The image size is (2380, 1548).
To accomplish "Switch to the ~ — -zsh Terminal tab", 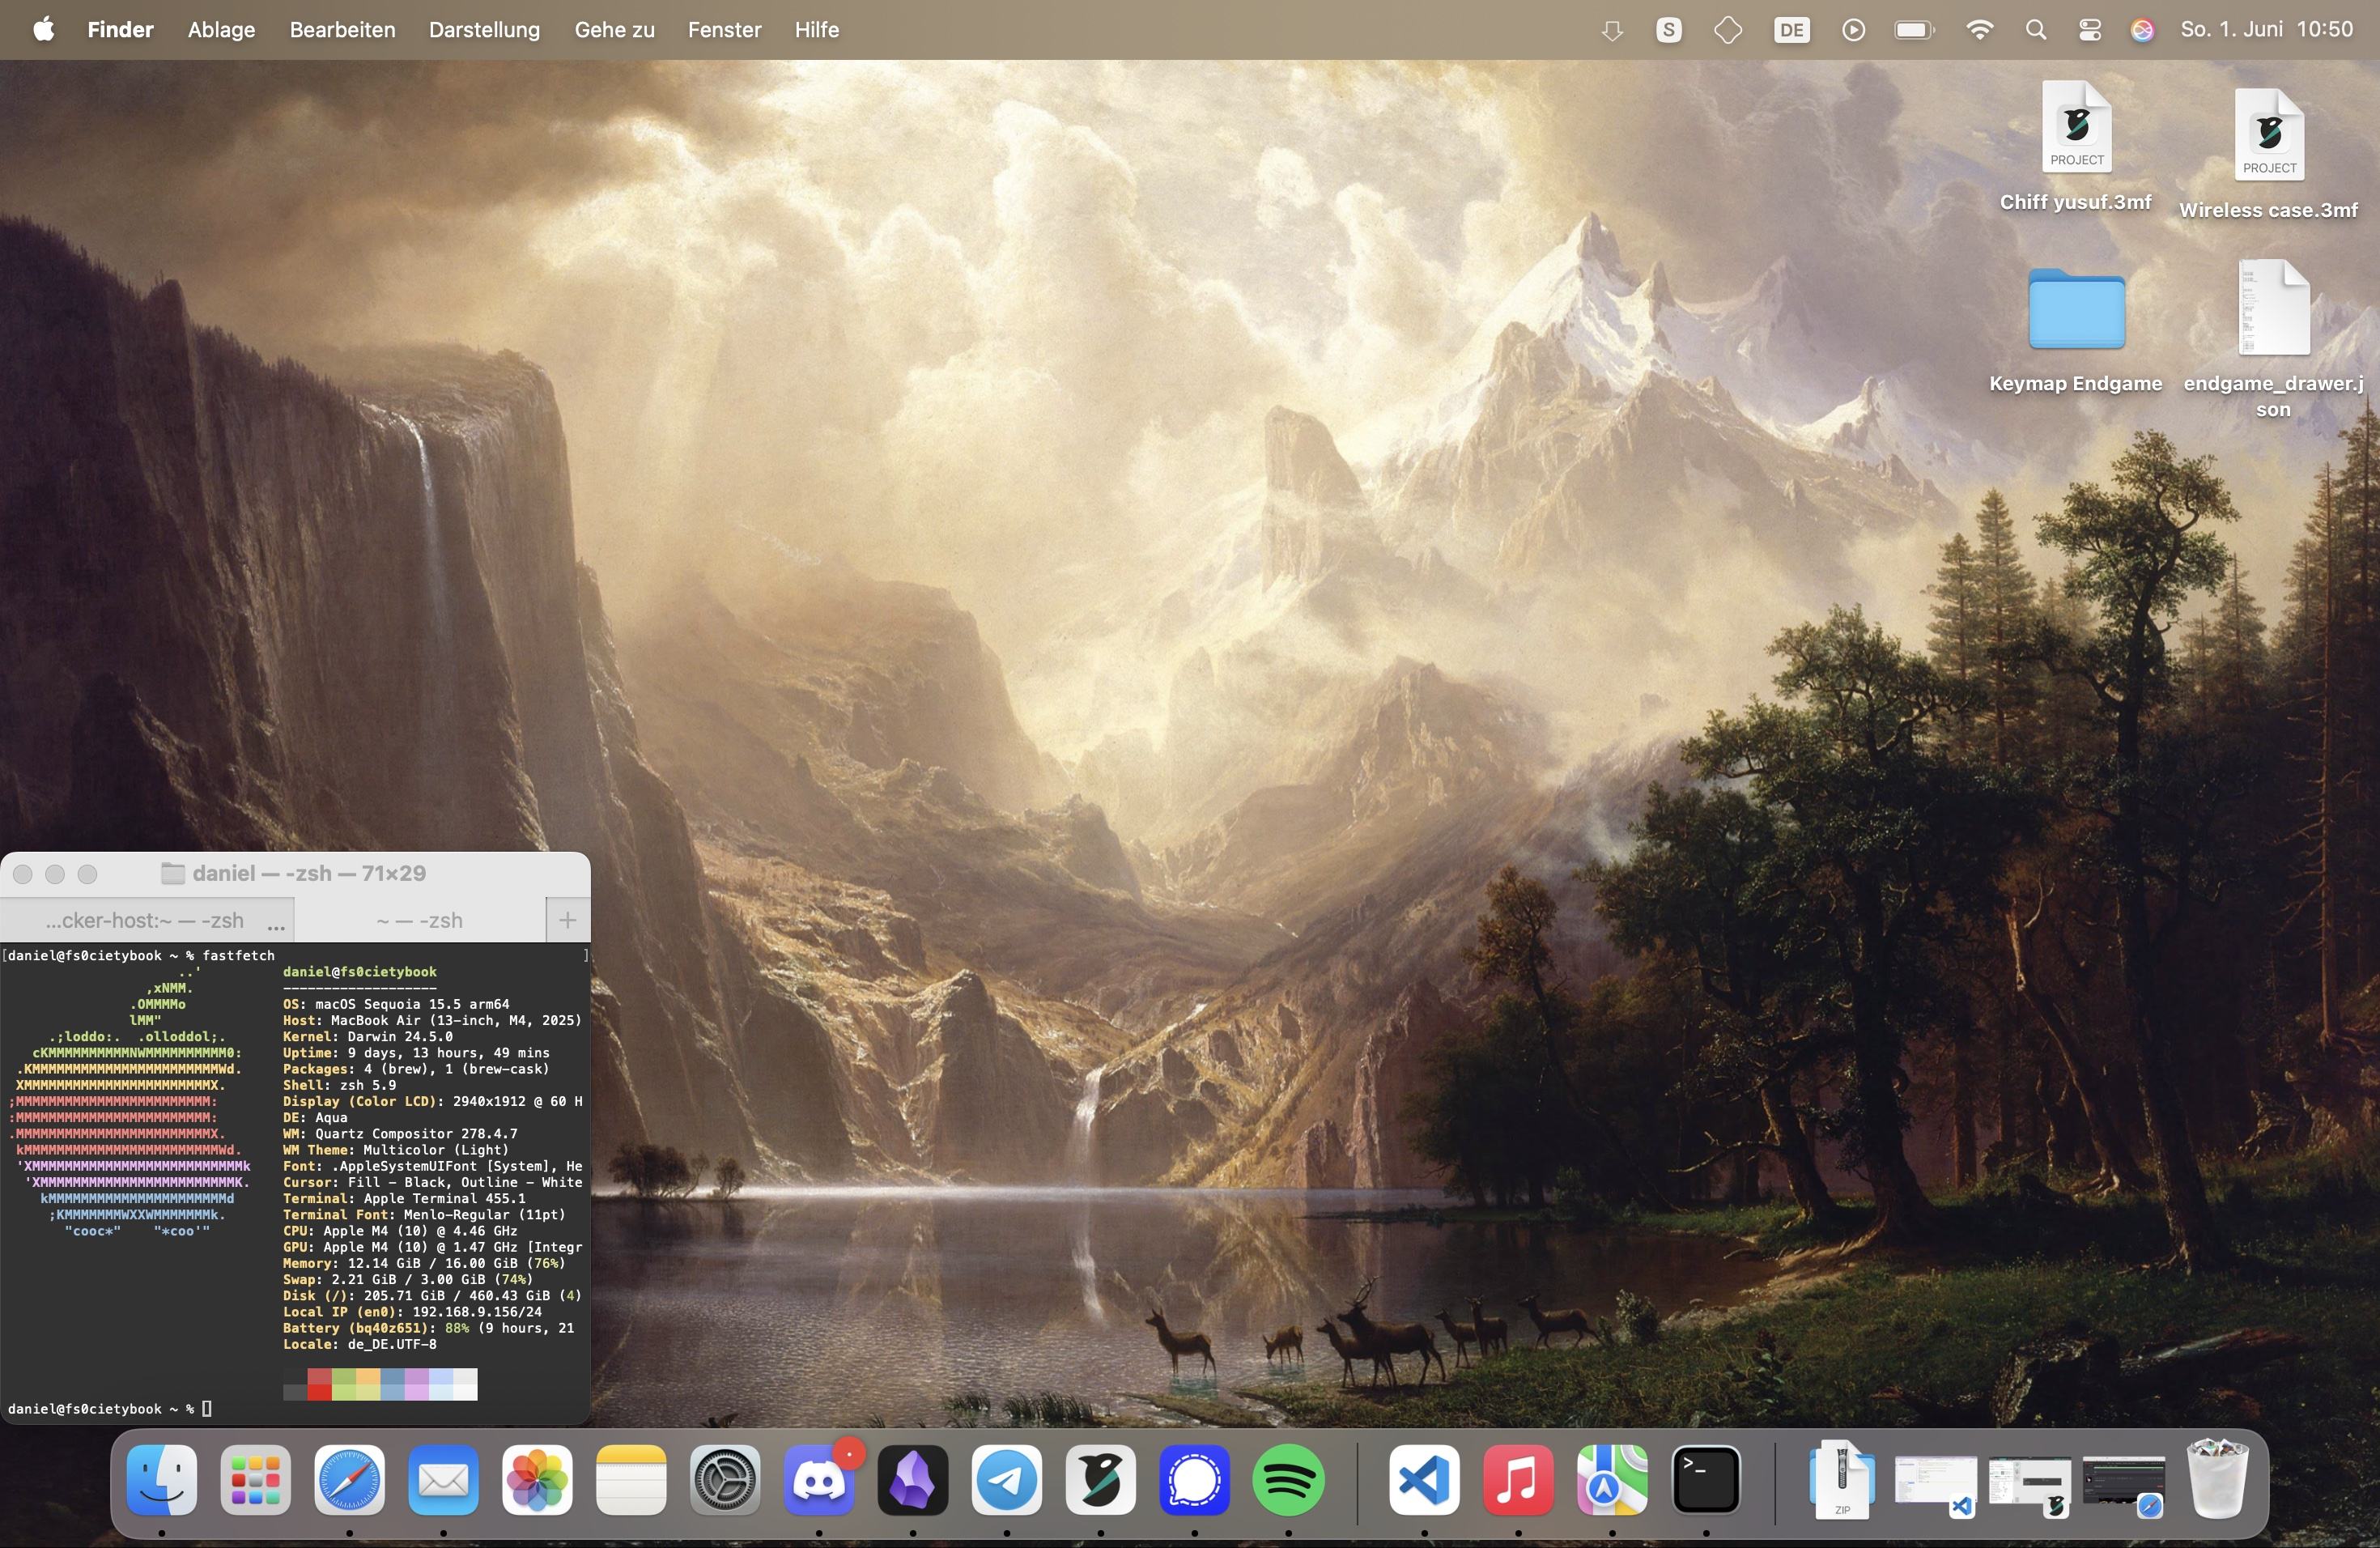I will [420, 920].
